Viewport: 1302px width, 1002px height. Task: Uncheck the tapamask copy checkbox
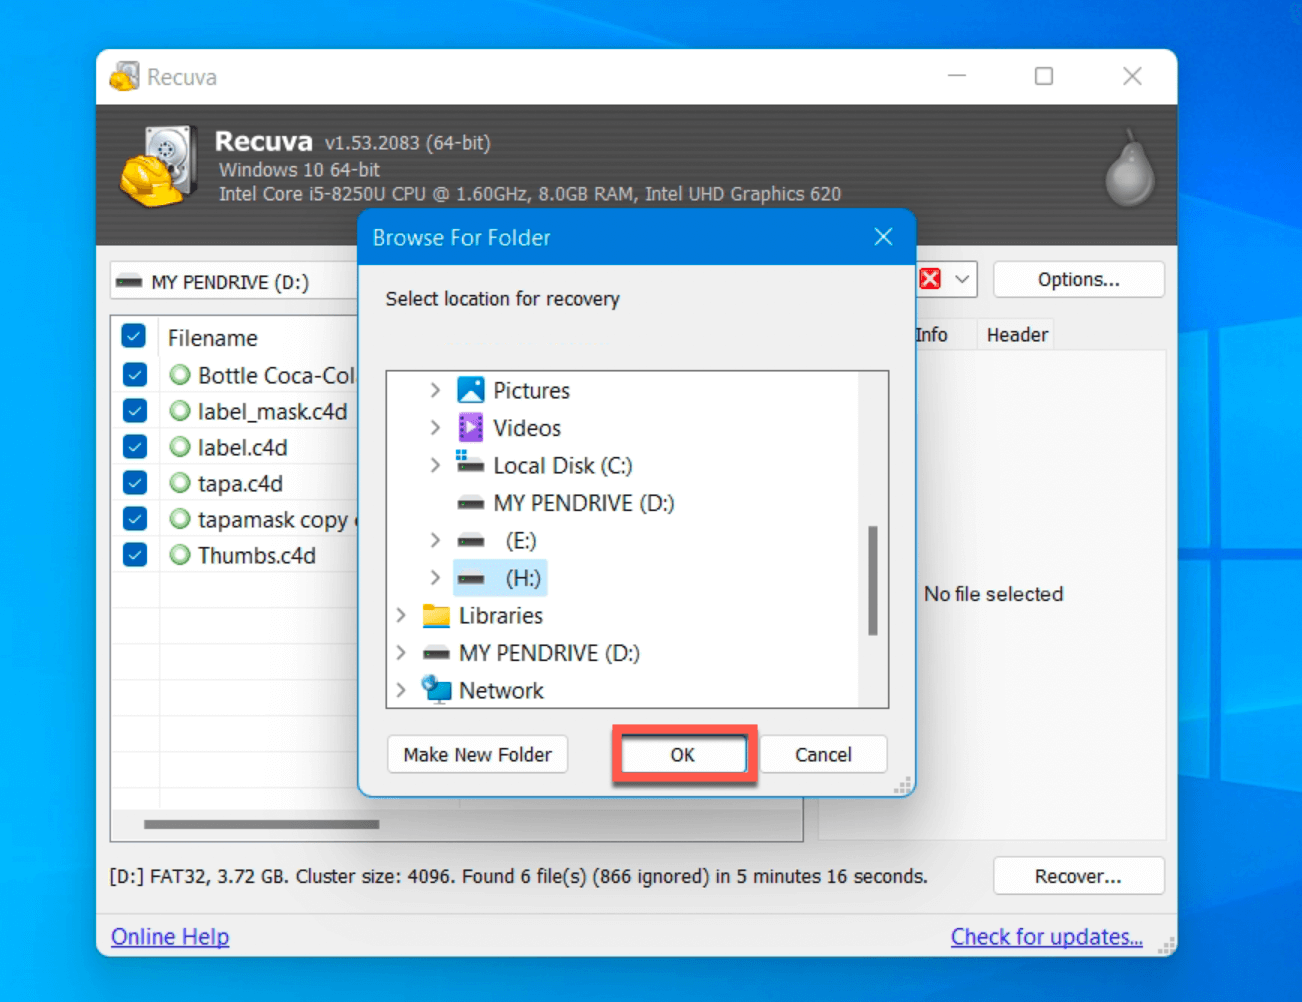tap(134, 519)
